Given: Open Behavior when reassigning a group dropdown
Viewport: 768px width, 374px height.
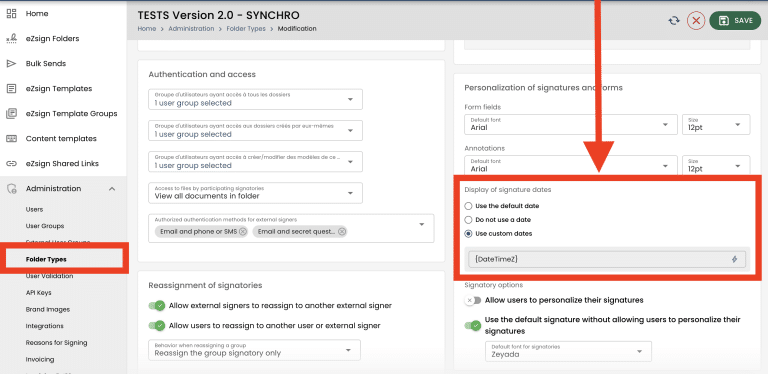Looking at the screenshot, I should pos(255,350).
